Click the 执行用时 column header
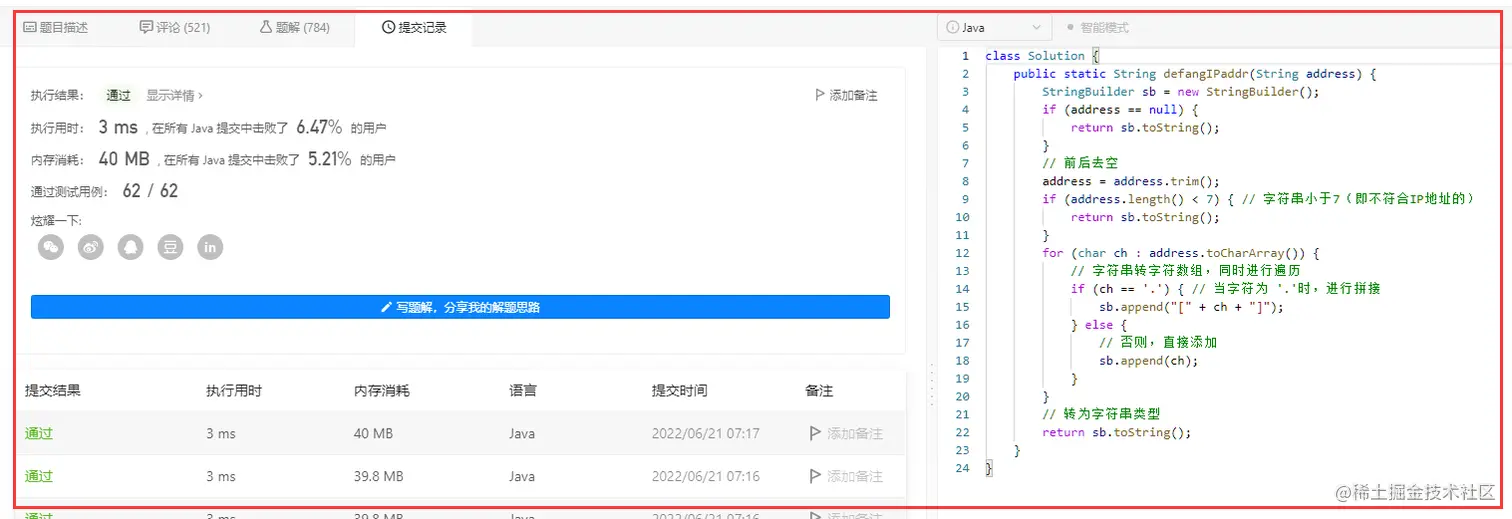This screenshot has height=519, width=1512. (x=234, y=391)
